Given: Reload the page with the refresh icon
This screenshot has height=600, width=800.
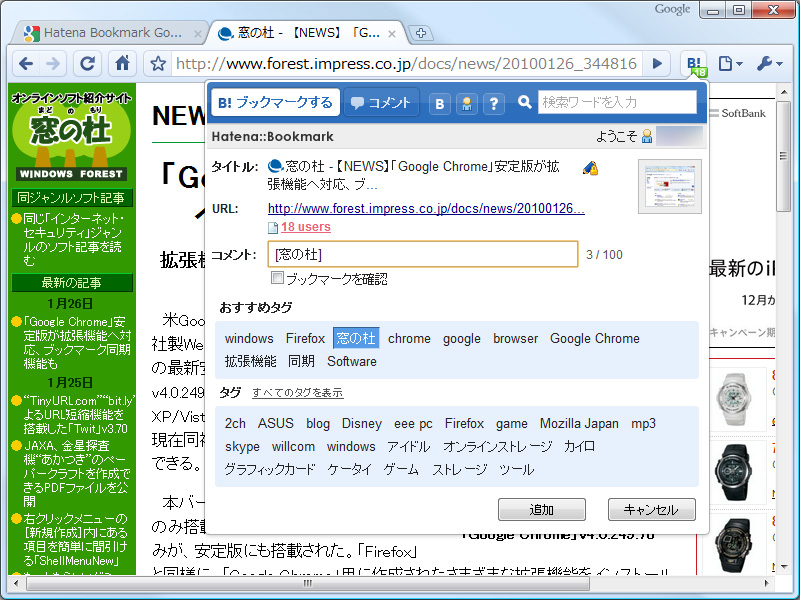Looking at the screenshot, I should point(87,62).
